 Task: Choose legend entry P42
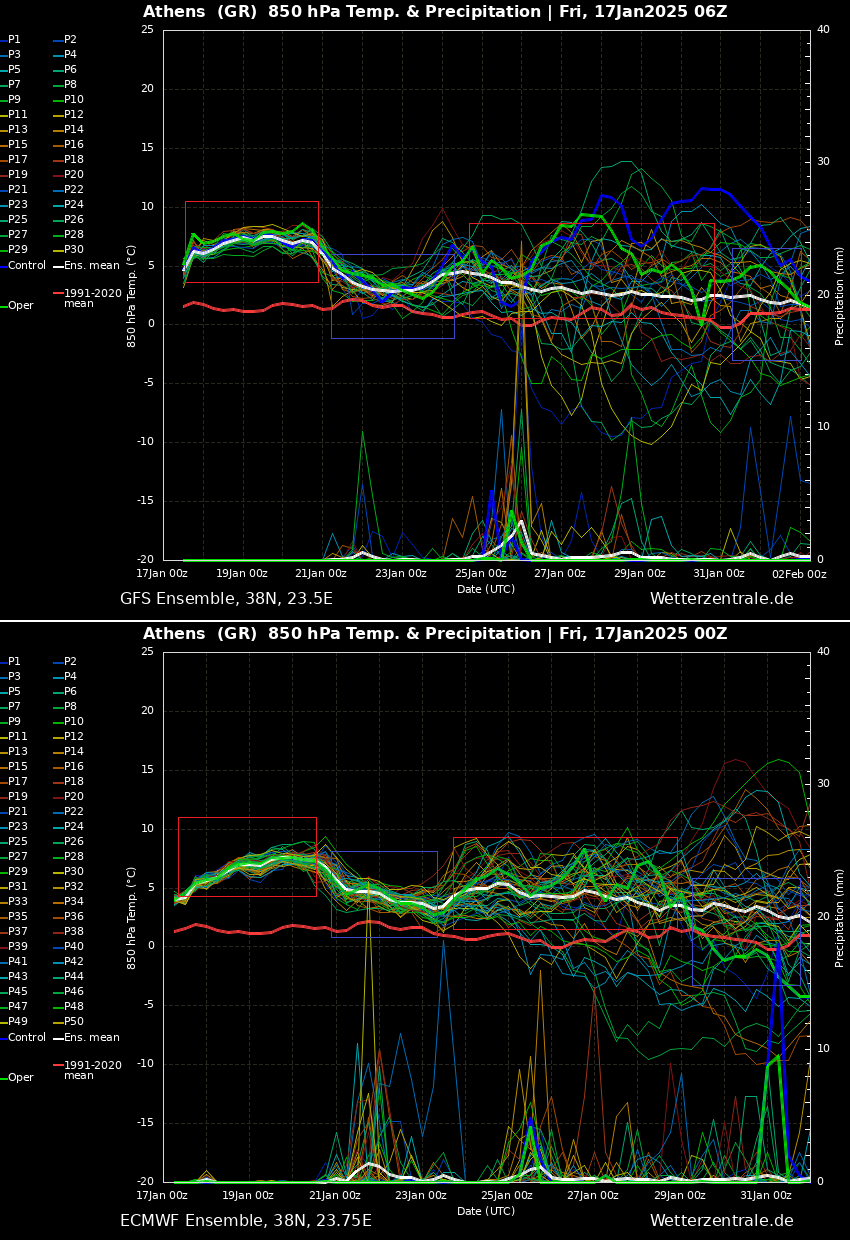pos(70,961)
